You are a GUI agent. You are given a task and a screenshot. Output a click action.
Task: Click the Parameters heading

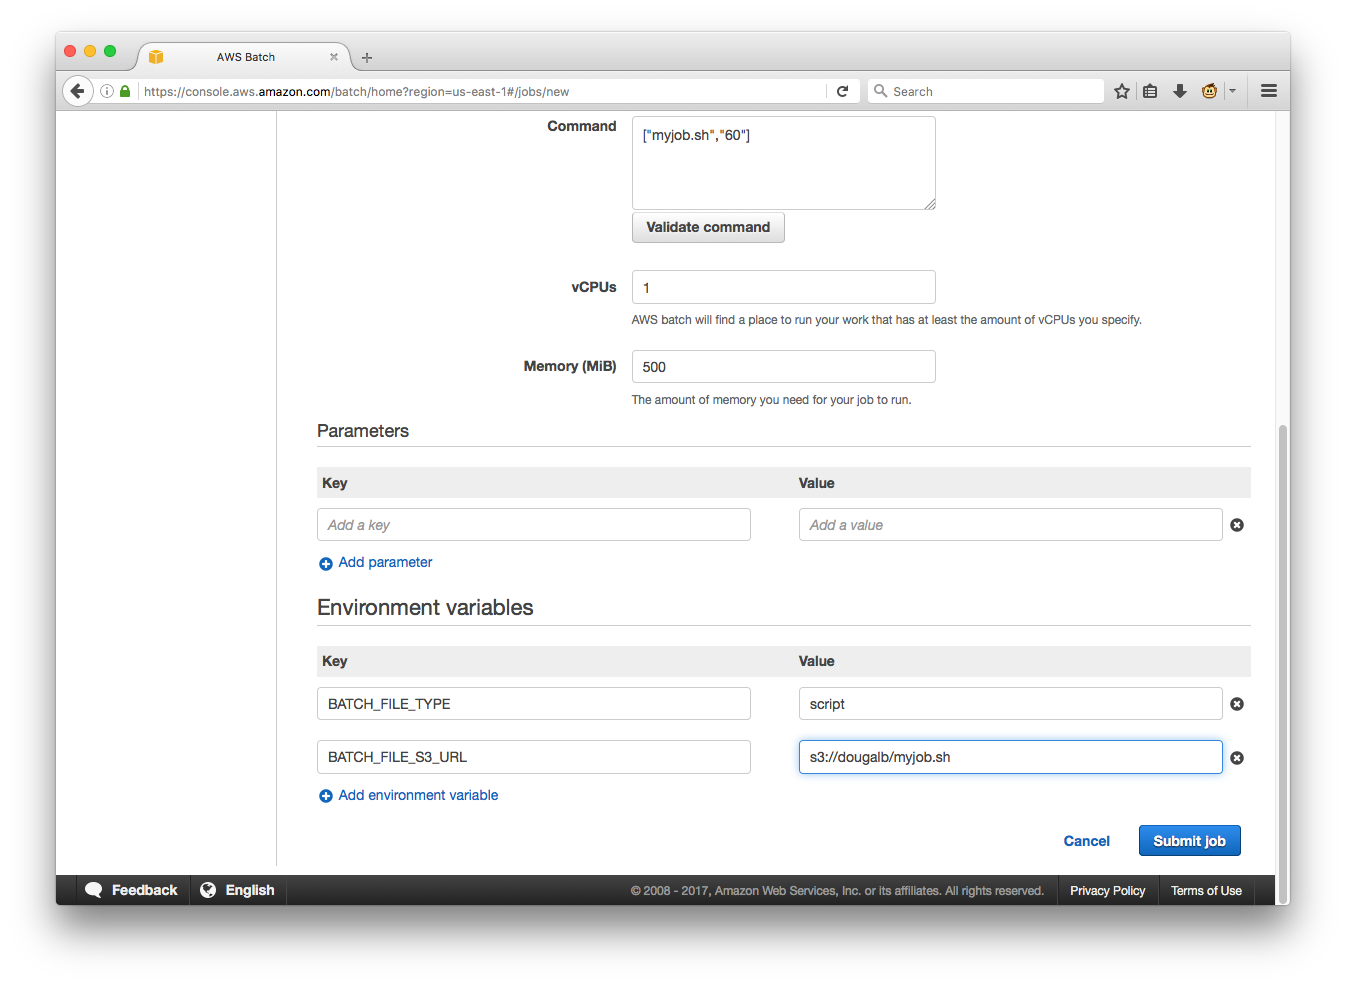[363, 431]
